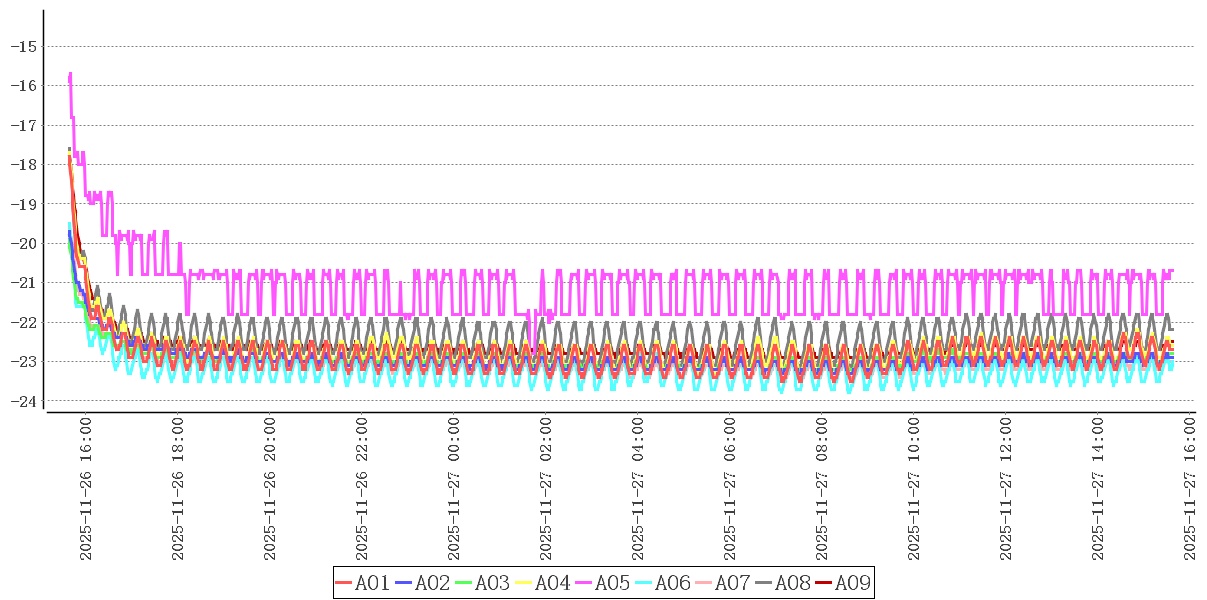
Task: Click the -24 y-axis value label
Action: [23, 401]
